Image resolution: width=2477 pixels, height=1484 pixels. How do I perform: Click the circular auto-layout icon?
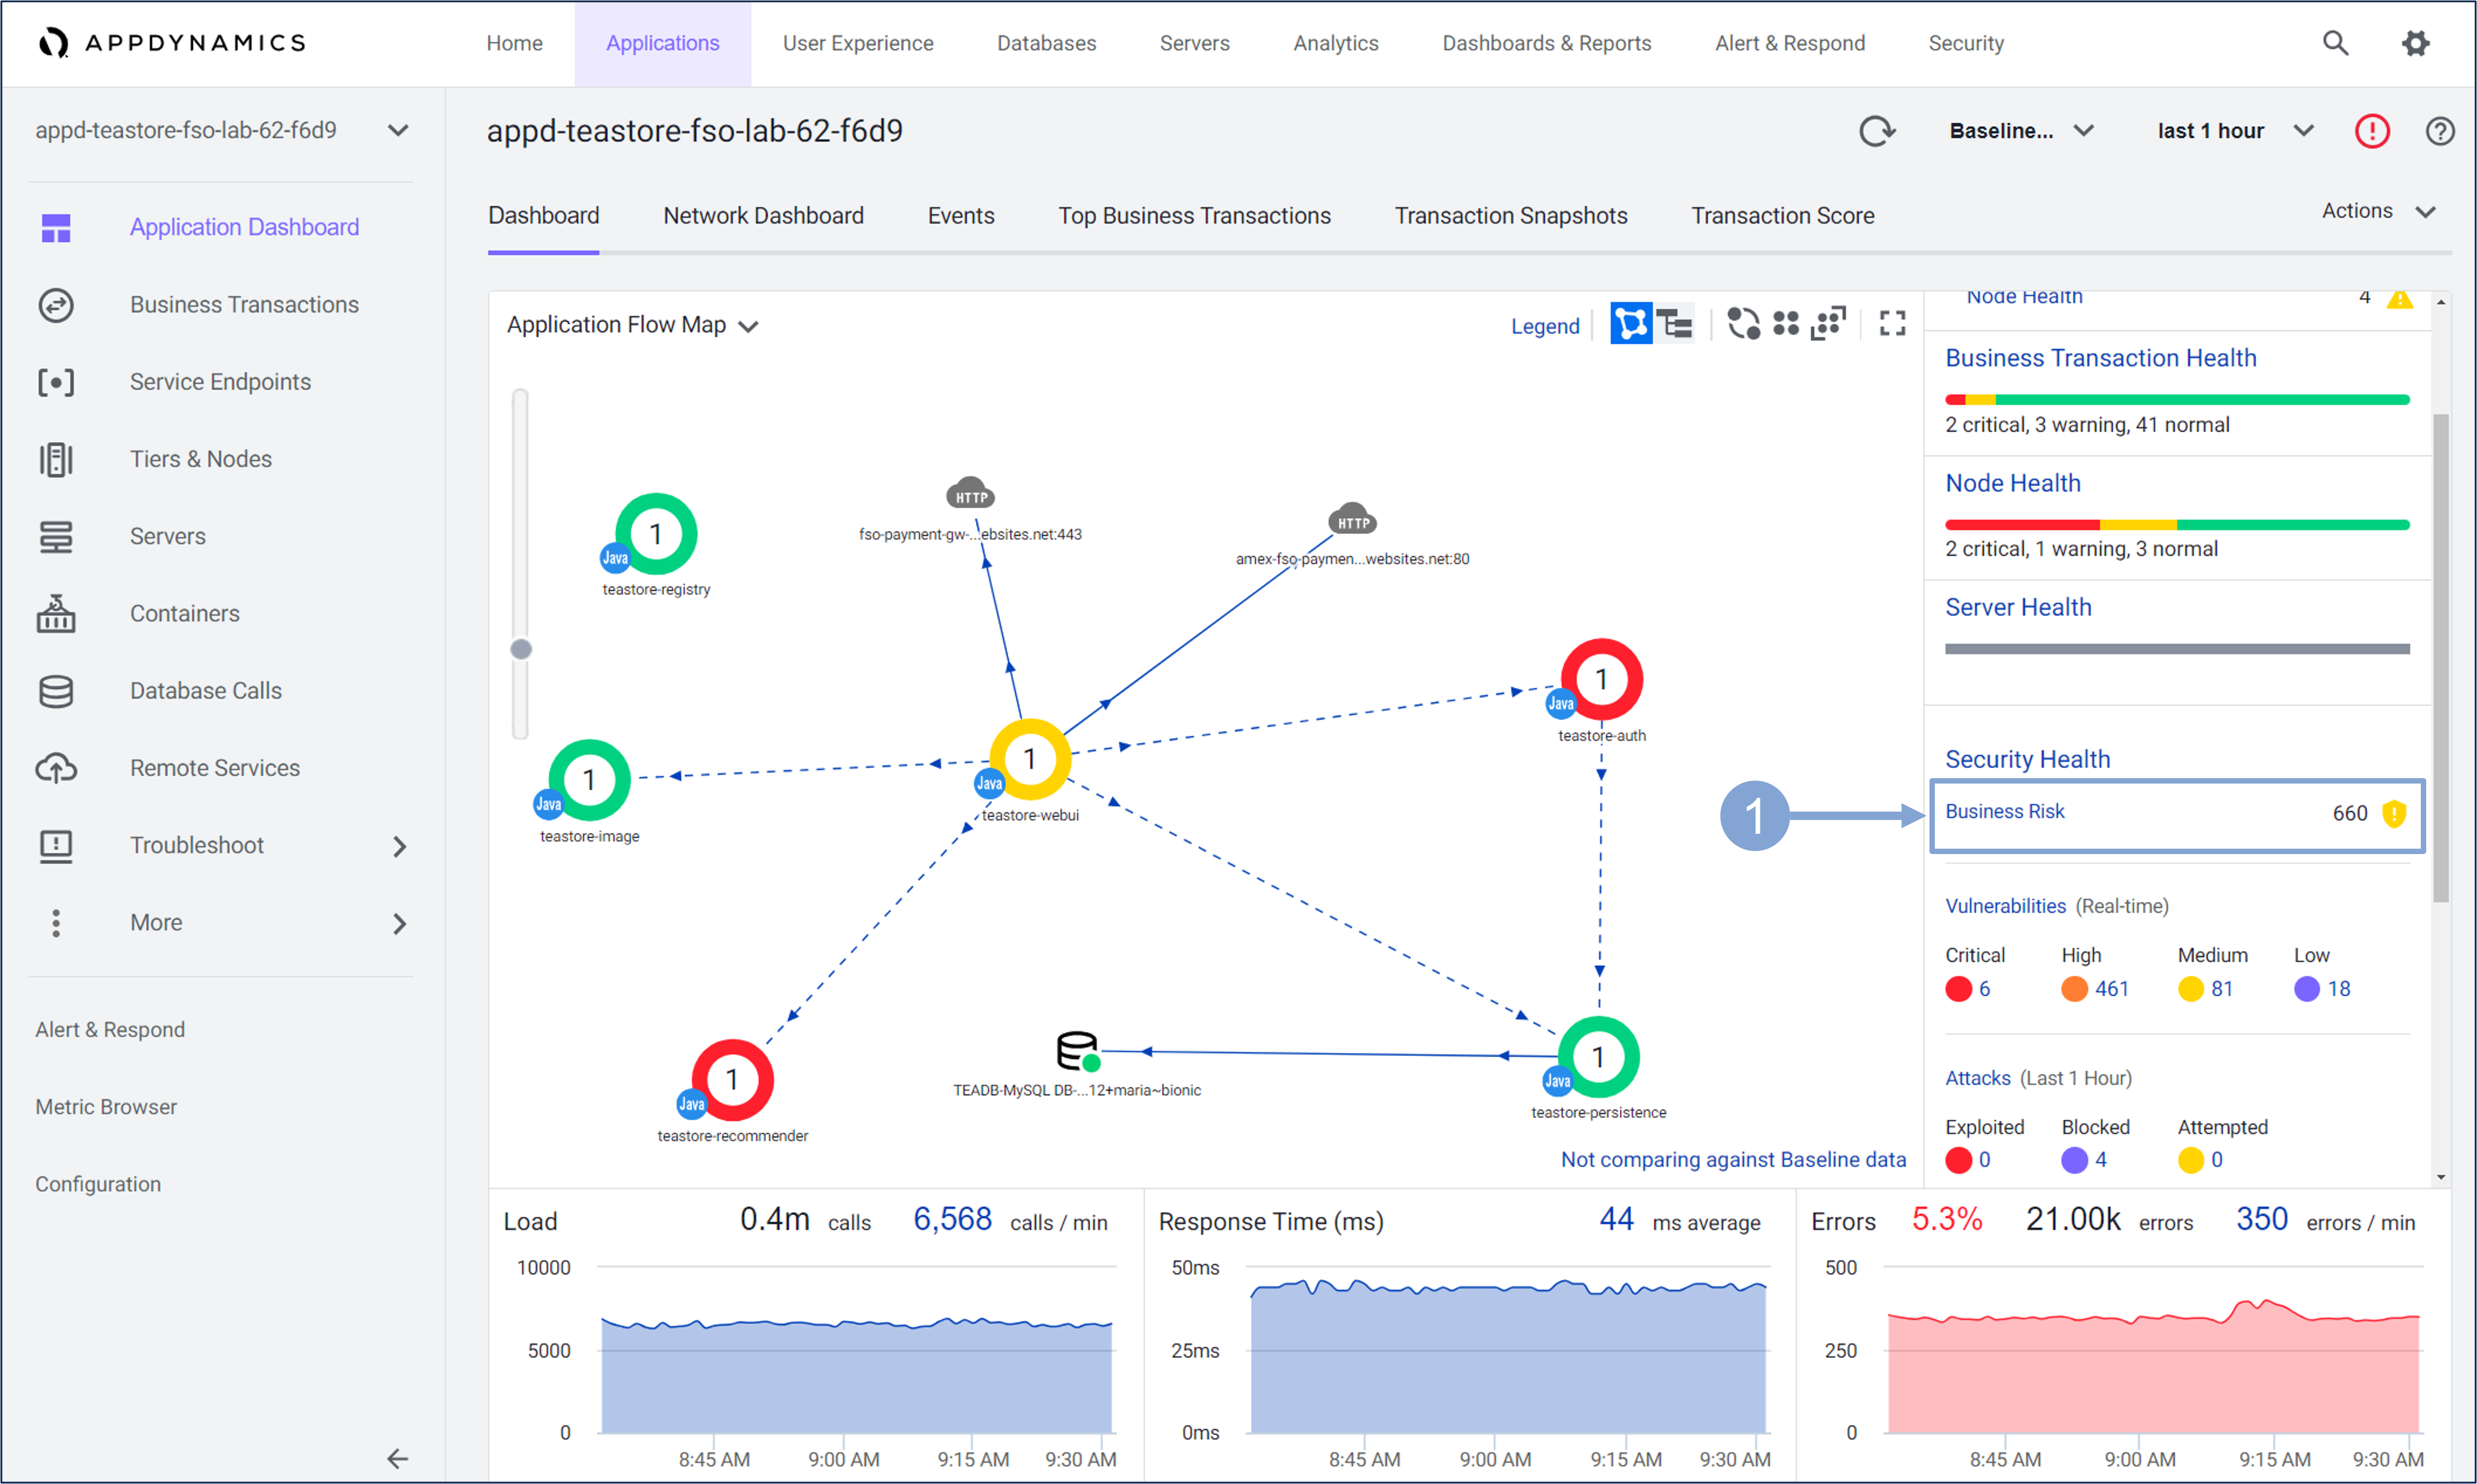click(1743, 324)
